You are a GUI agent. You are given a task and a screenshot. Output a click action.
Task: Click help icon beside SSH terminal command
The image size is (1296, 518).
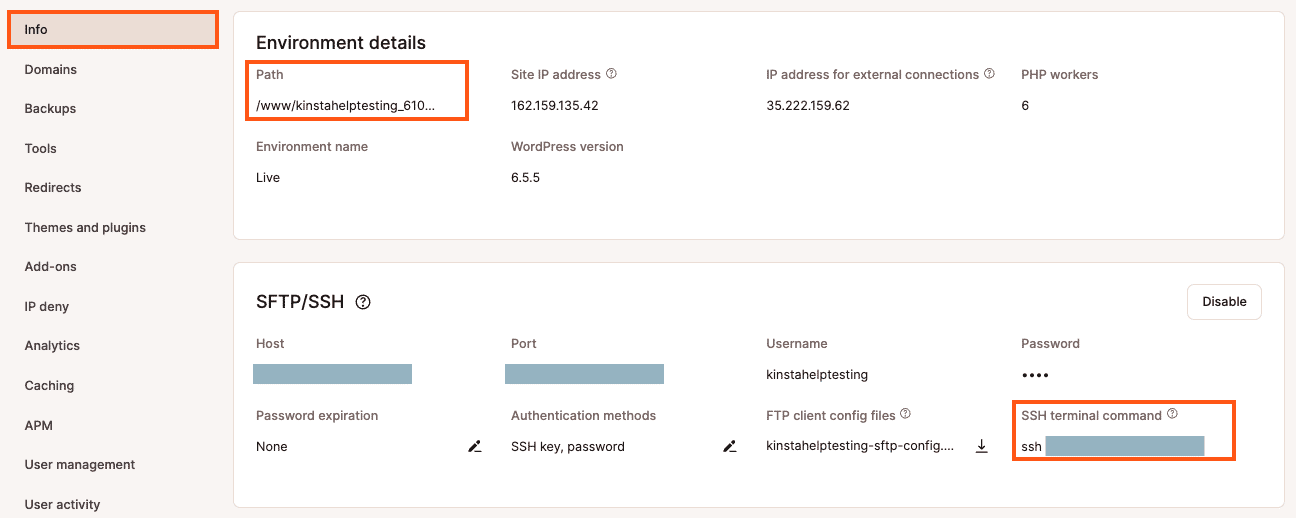coord(1173,414)
